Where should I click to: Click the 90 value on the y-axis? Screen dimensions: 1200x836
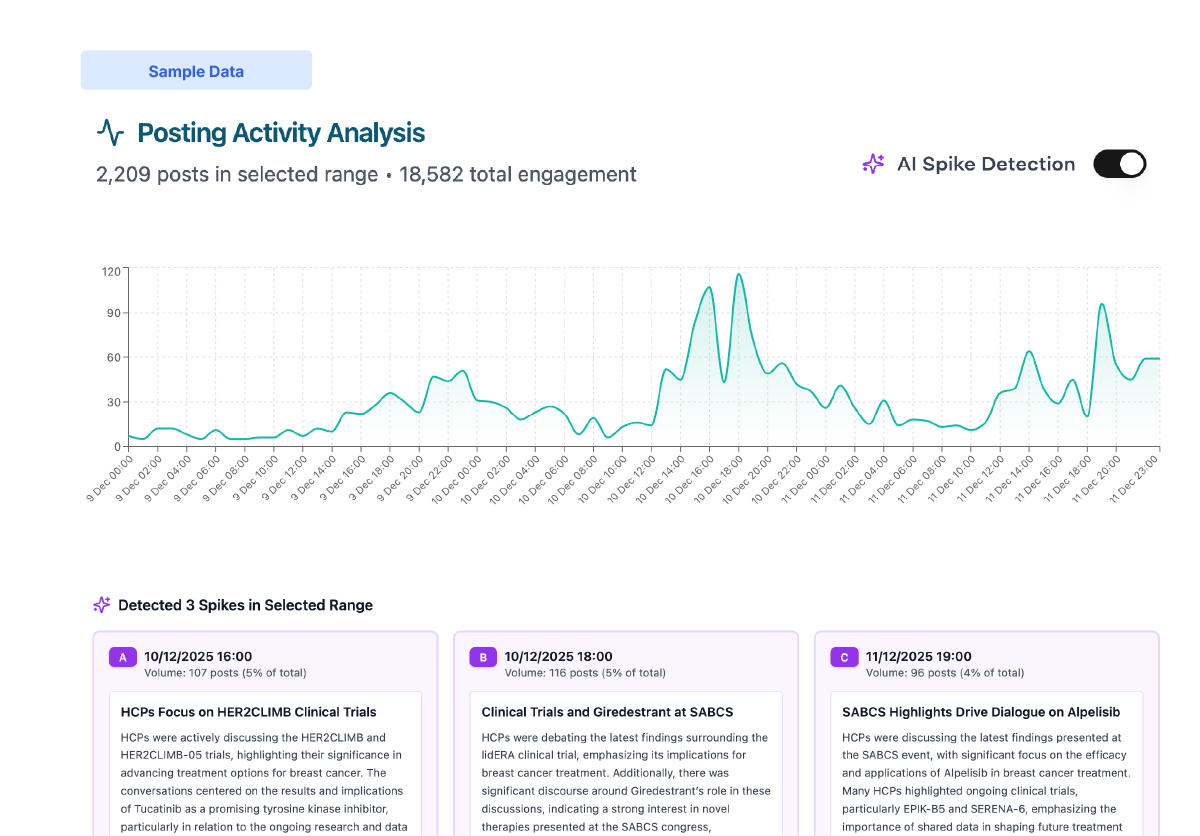point(113,313)
